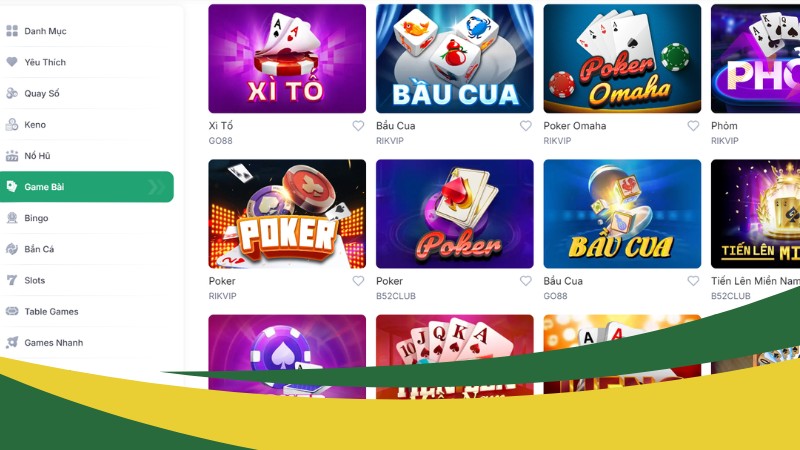This screenshot has width=800, height=450.
Task: Click the Poker RIKVIP game title link
Action: click(222, 281)
